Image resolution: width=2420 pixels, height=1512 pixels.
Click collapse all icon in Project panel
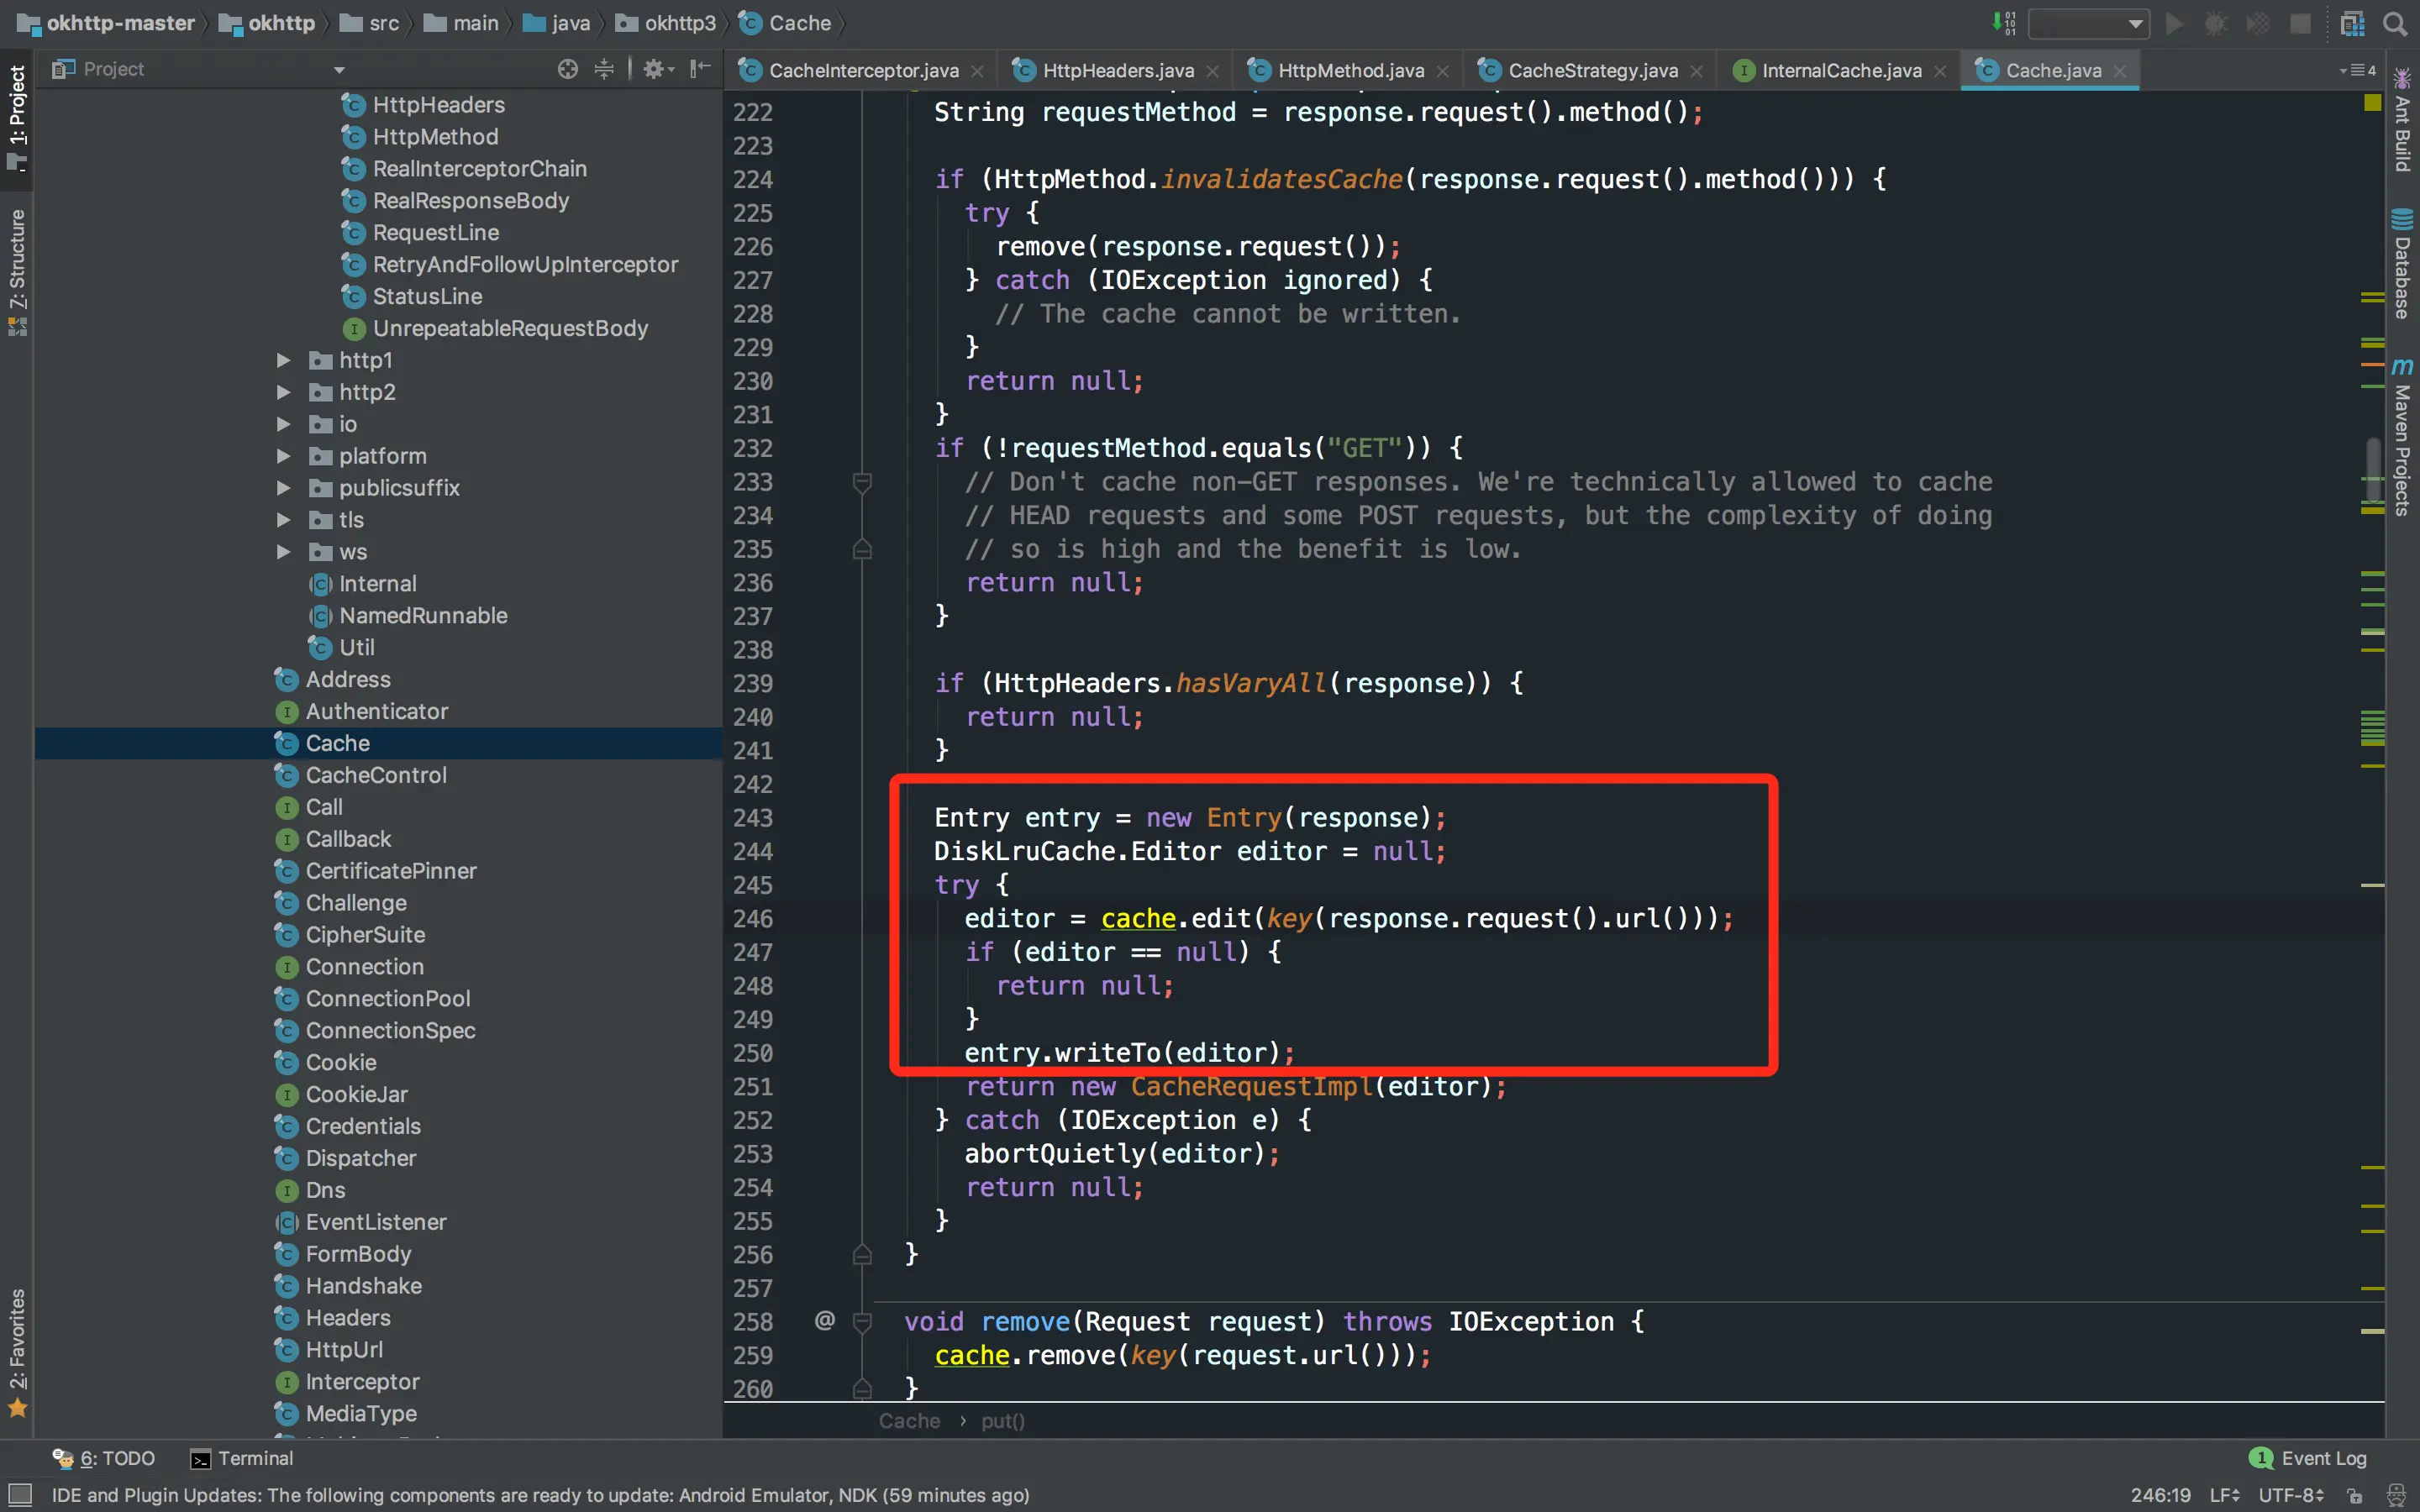[x=604, y=69]
